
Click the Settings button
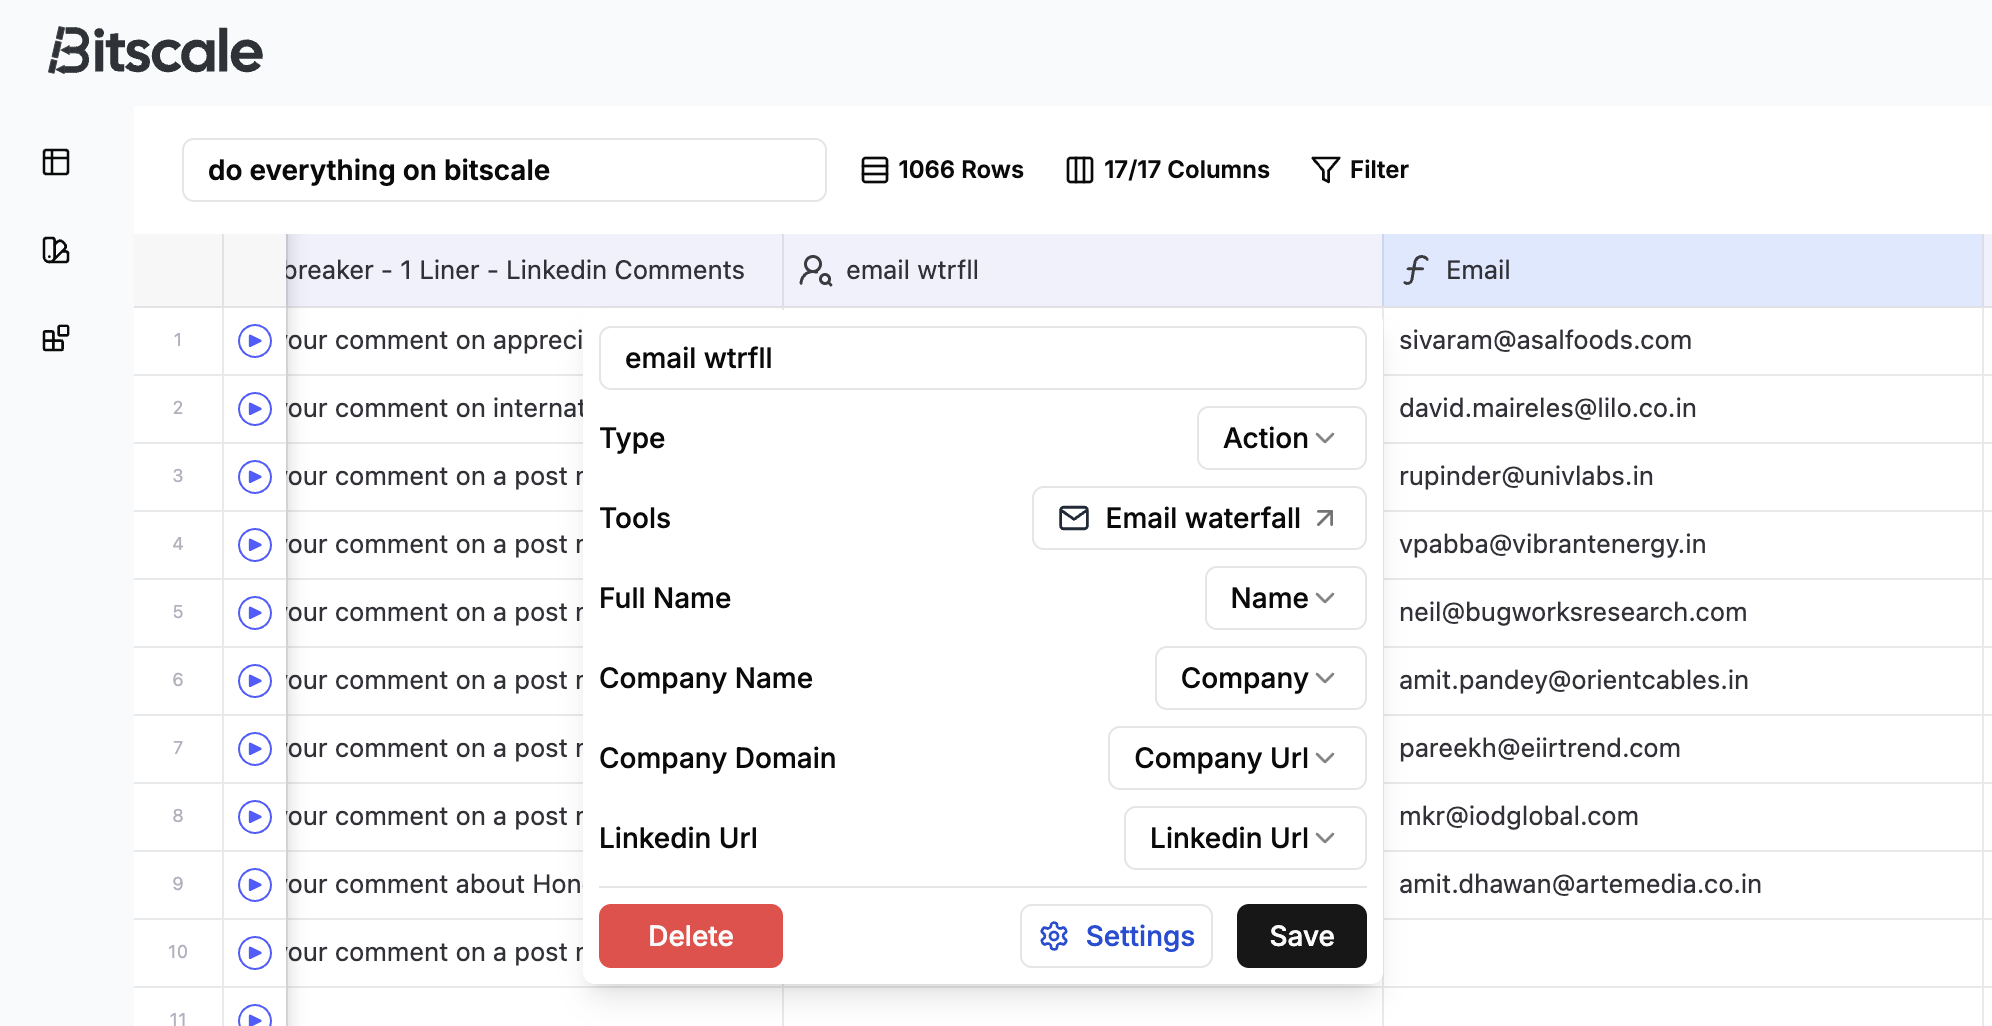1117,936
